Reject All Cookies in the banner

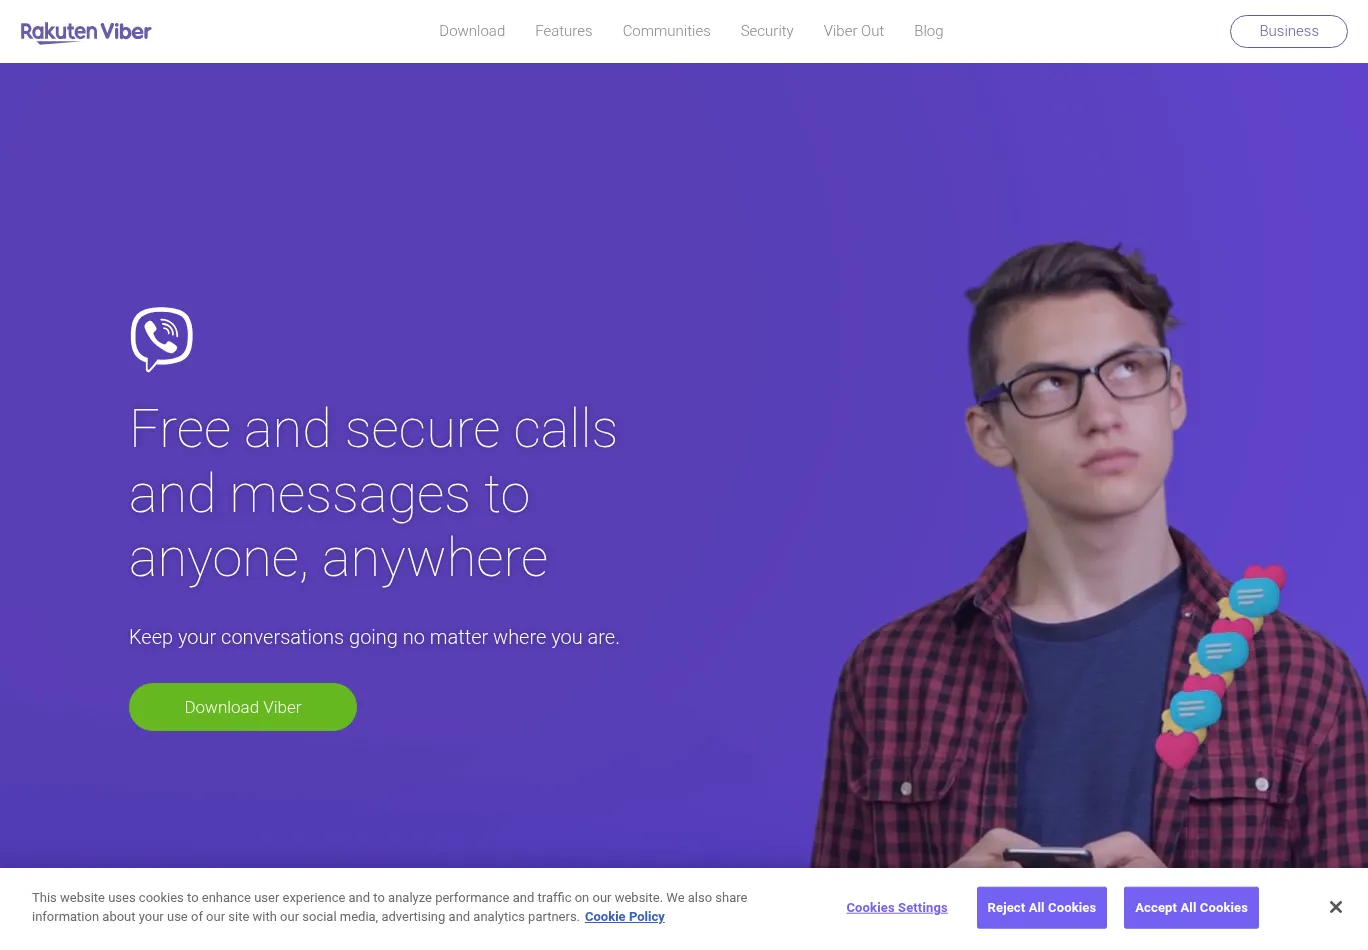point(1042,908)
